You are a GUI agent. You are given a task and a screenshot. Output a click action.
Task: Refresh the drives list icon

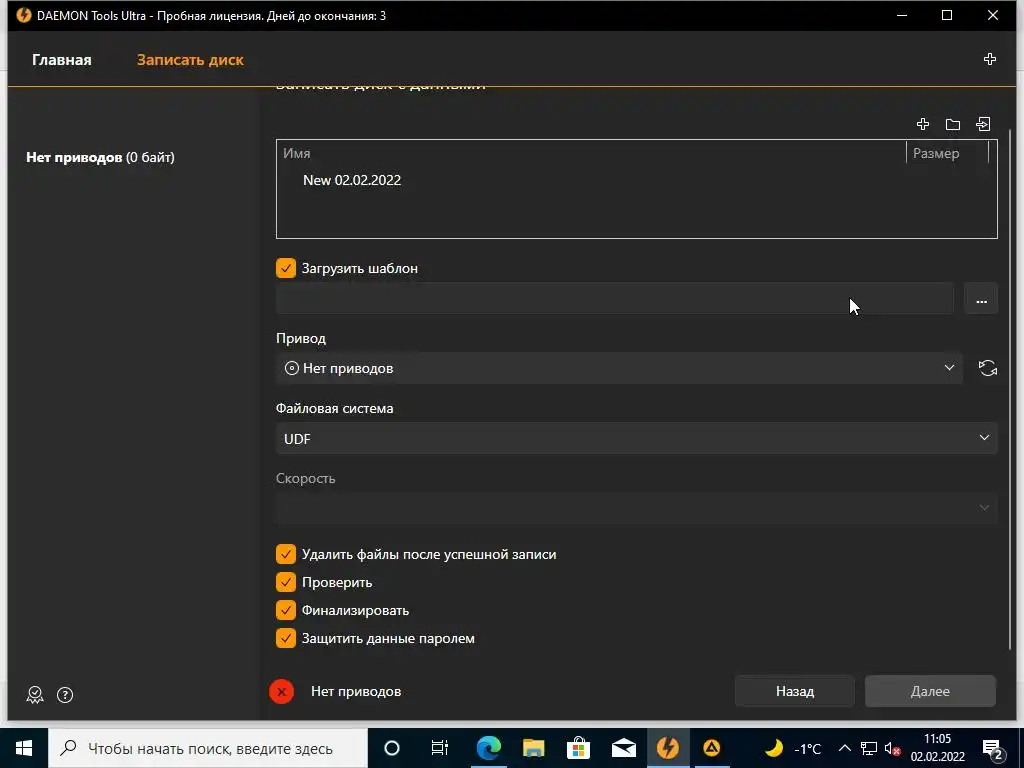[987, 368]
